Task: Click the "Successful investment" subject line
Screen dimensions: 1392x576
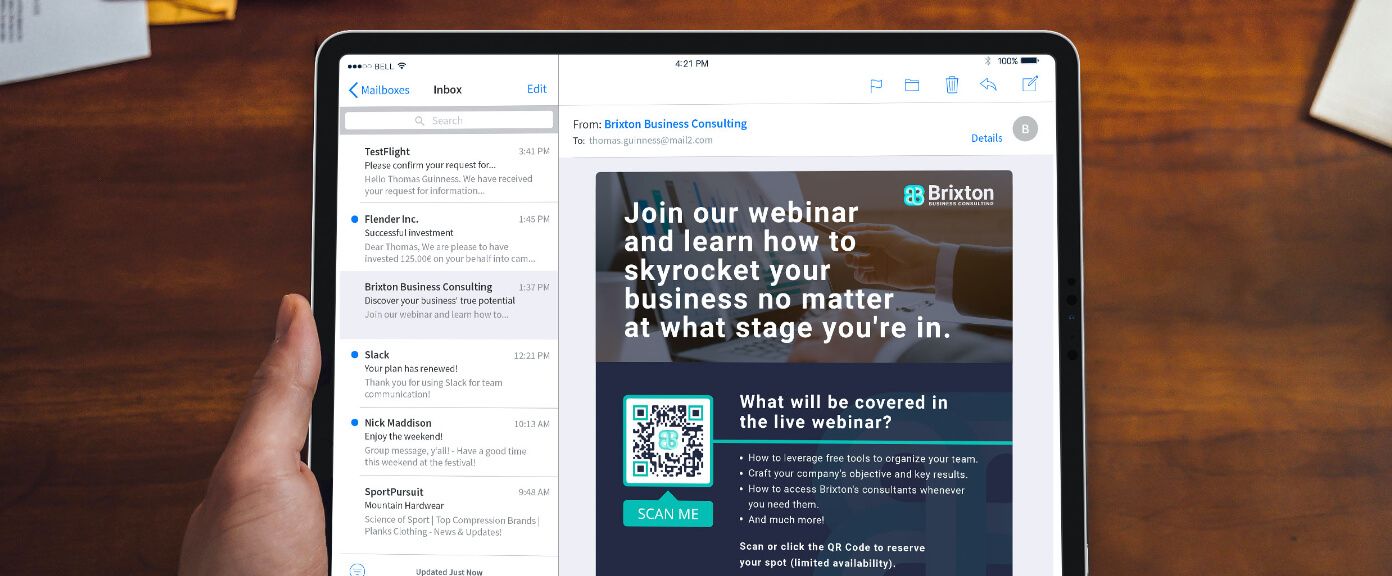Action: (x=409, y=233)
